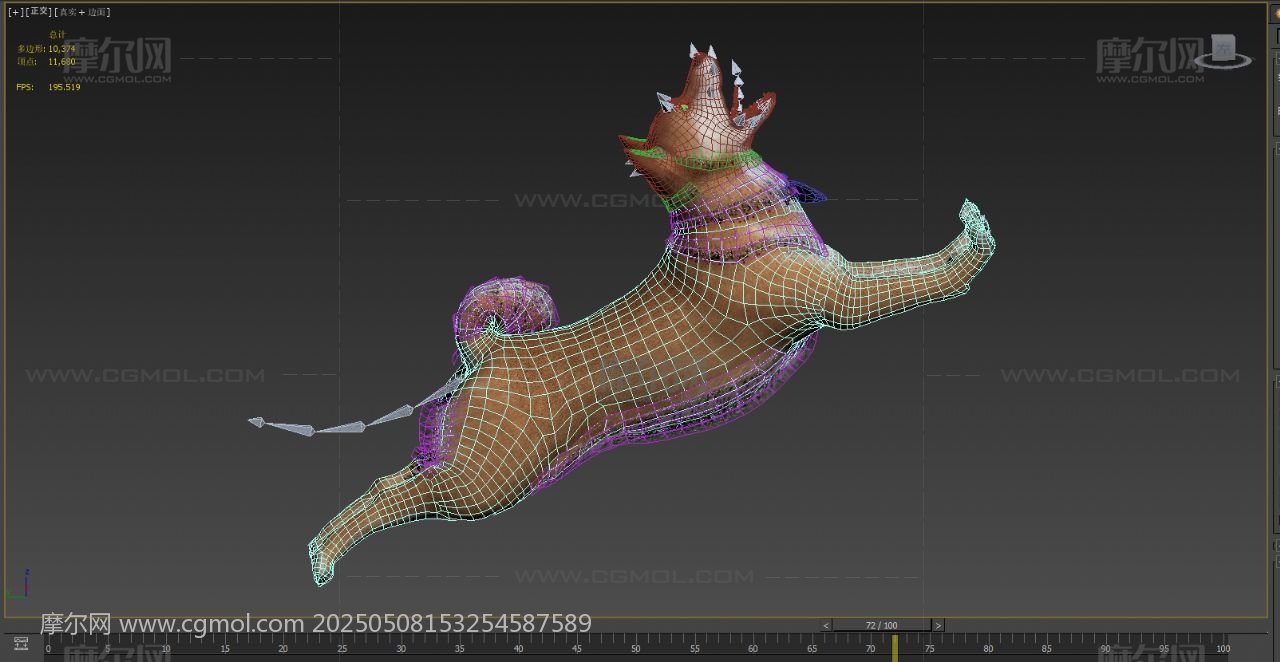Open the [+] viewport general menu

pos(14,12)
